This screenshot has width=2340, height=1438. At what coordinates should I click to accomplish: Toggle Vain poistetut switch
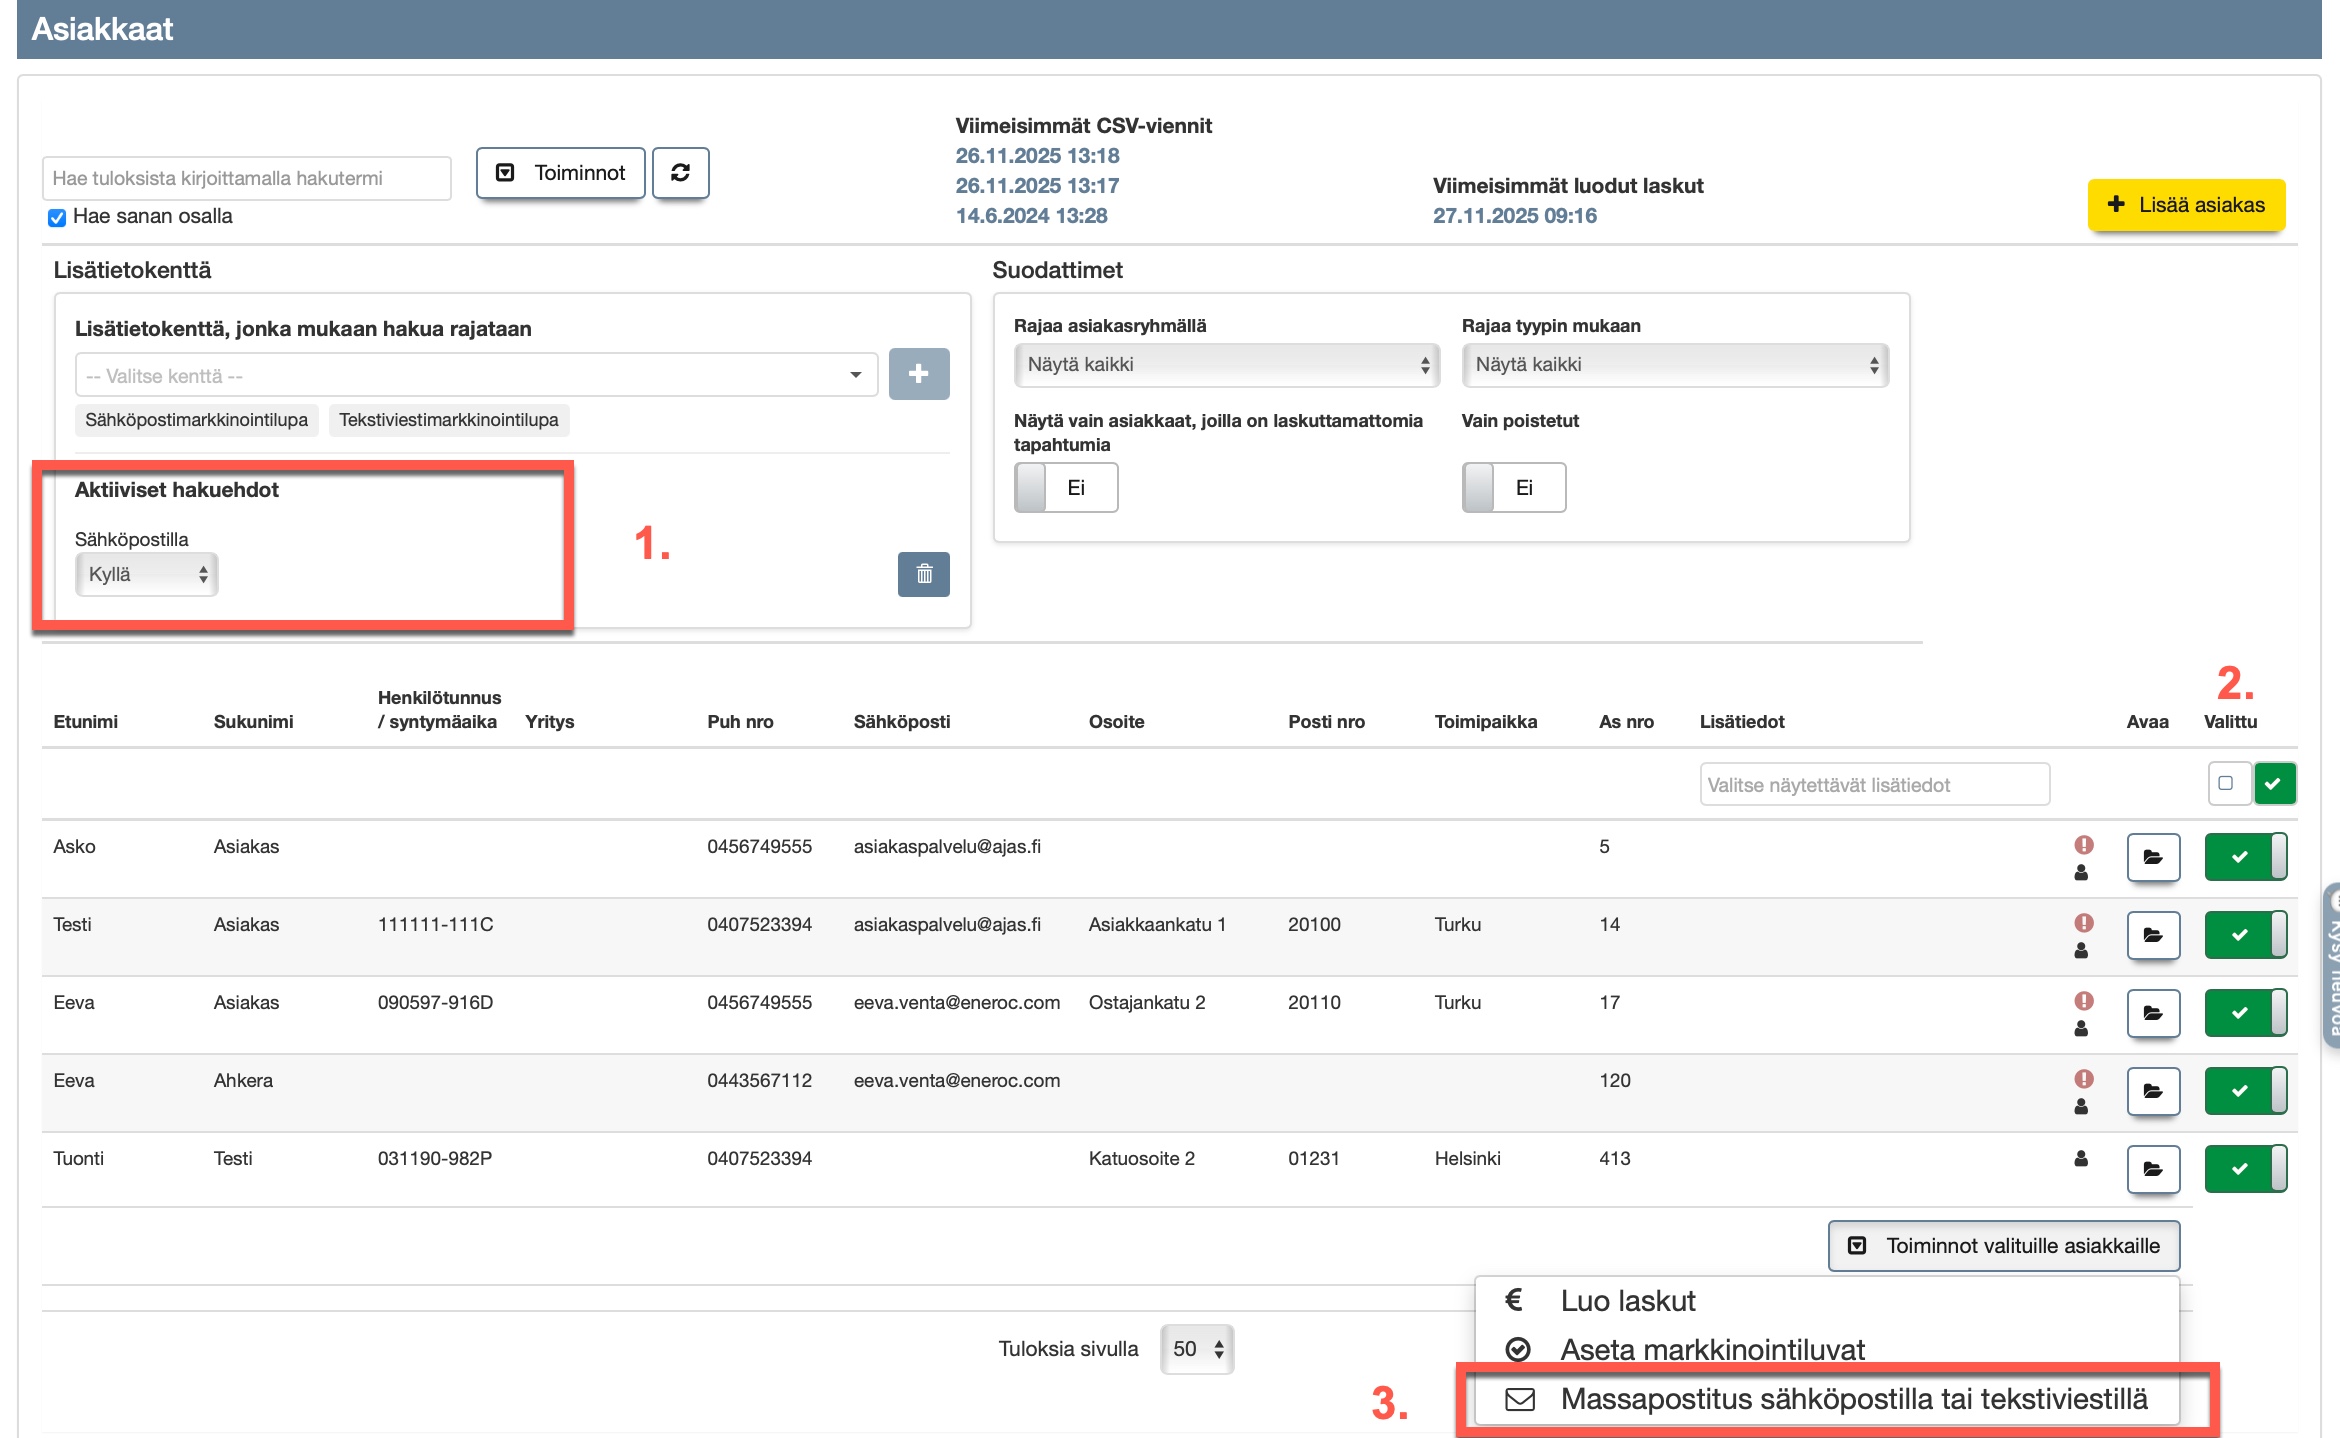click(x=1512, y=488)
